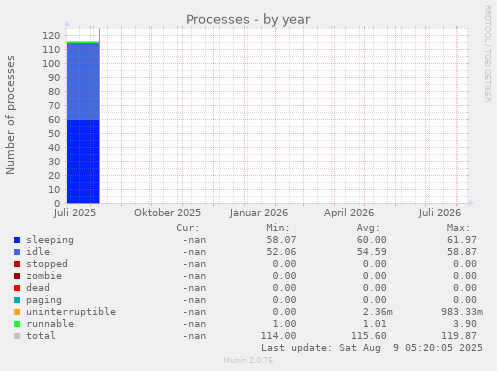Click the 'Munin 2.0.76' footer text
The width and height of the screenshot is (497, 371).
pos(248,360)
